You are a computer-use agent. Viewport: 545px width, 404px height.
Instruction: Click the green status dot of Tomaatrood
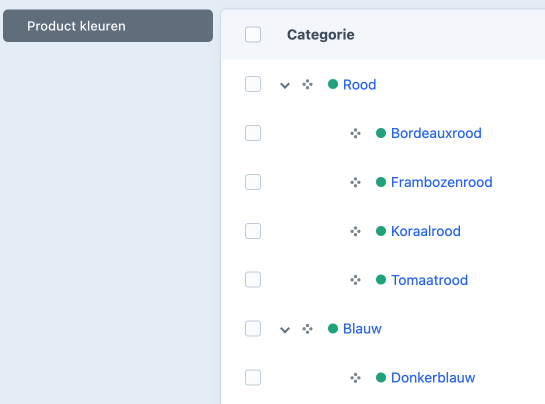pos(381,279)
